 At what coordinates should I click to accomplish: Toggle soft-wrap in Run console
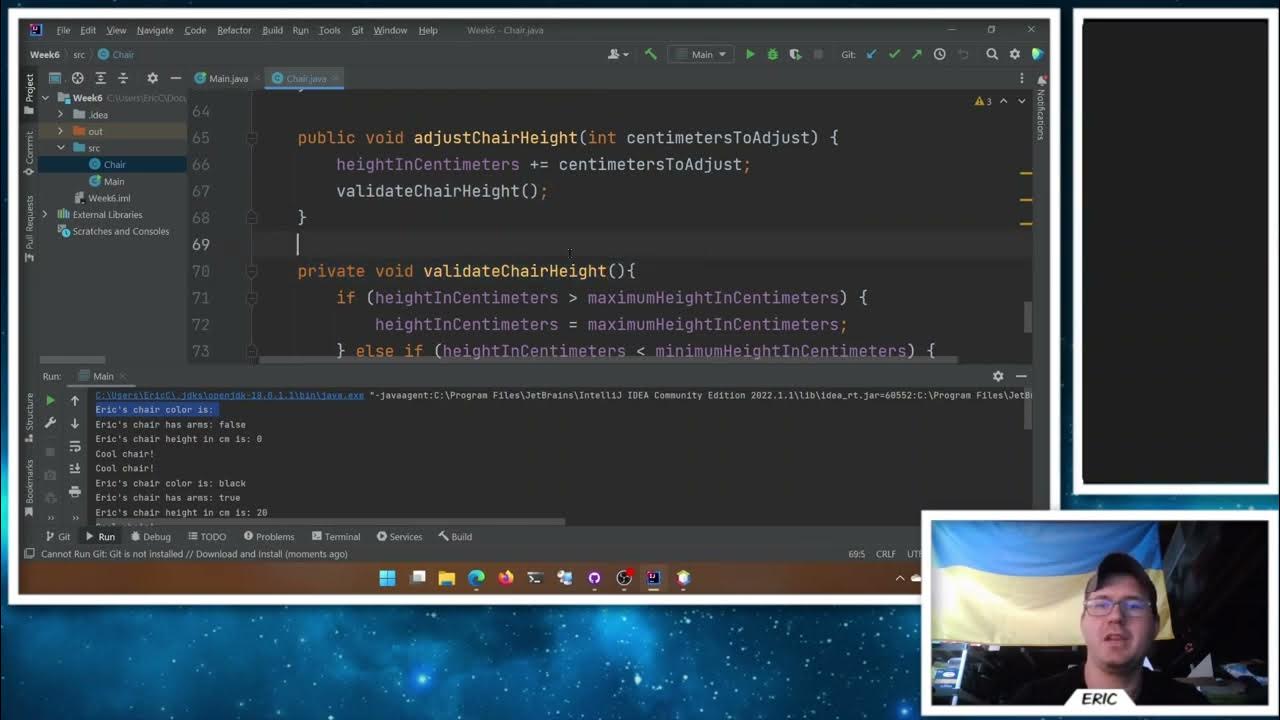pyautogui.click(x=75, y=446)
